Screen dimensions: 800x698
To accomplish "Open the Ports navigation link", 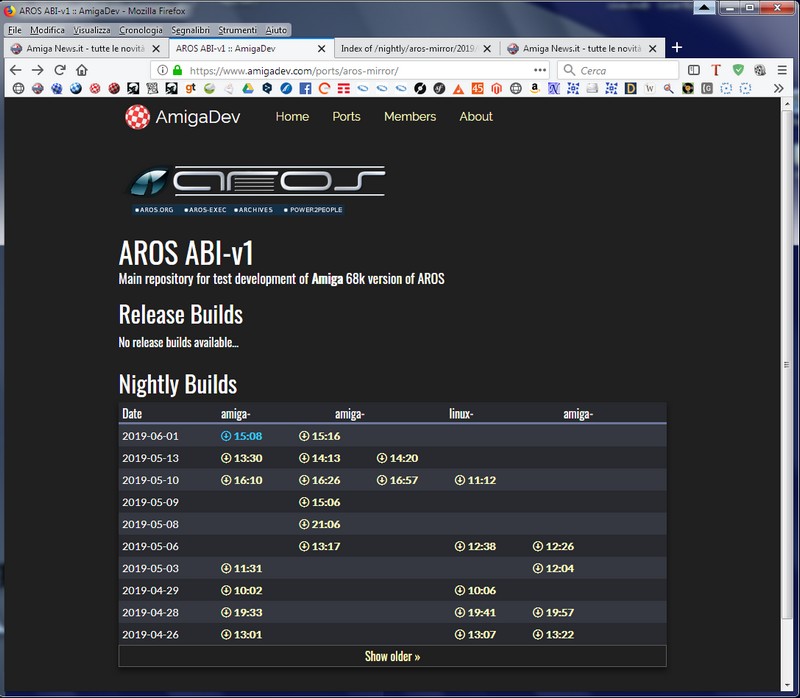I will [346, 117].
